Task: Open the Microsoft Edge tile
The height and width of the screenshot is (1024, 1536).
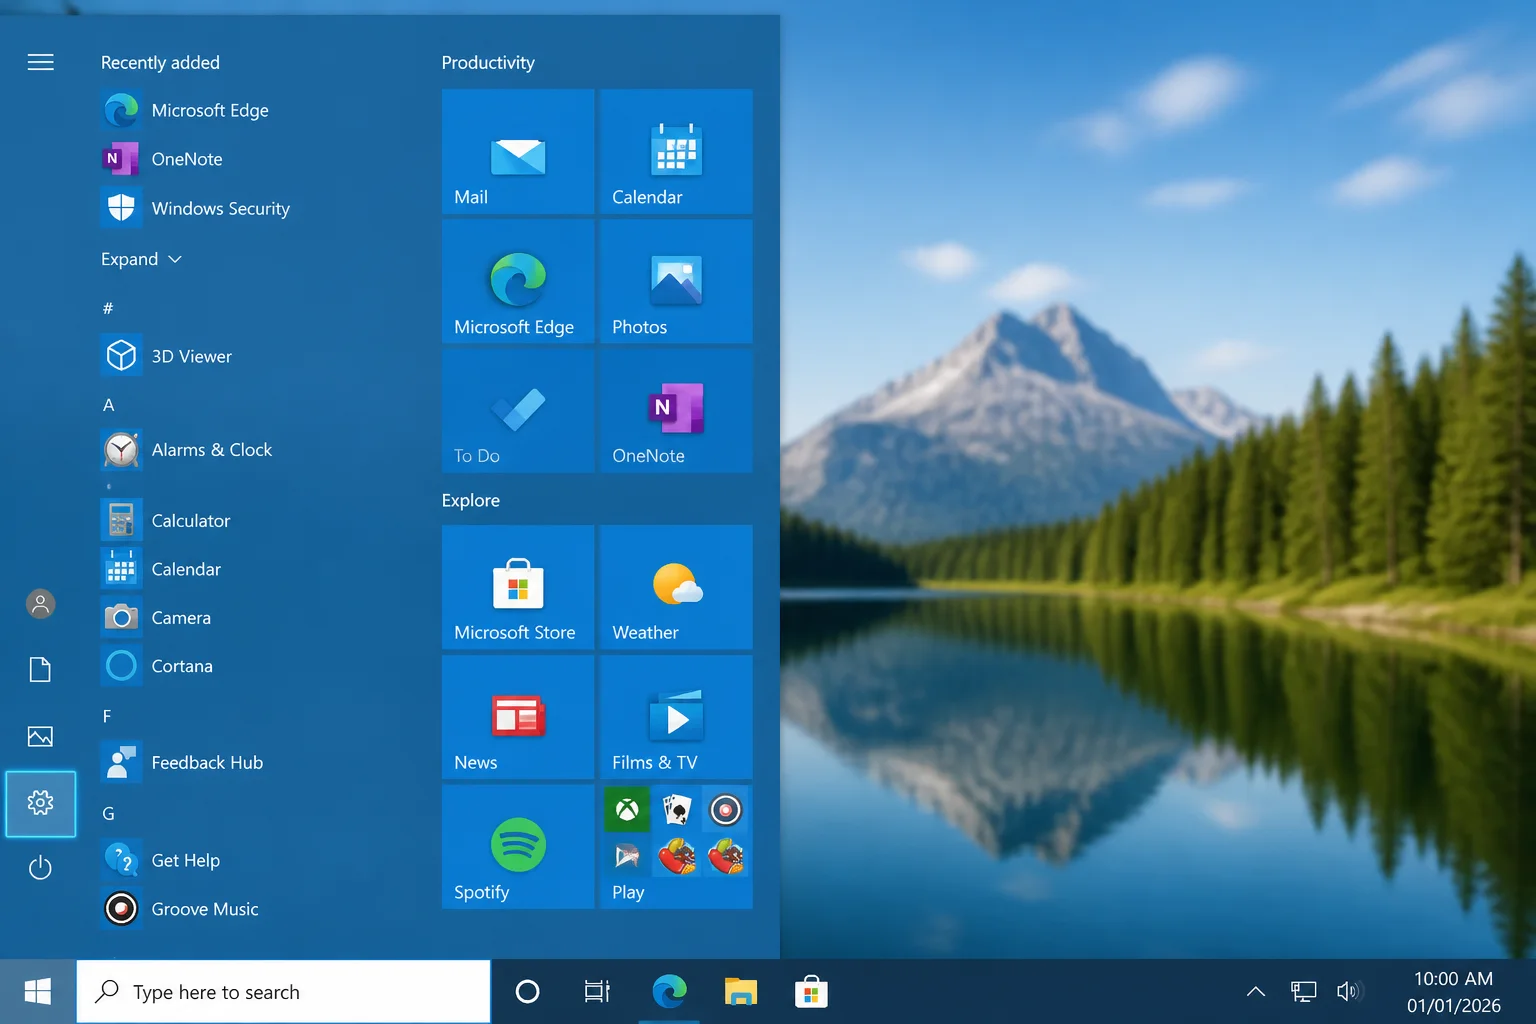Action: [x=518, y=281]
